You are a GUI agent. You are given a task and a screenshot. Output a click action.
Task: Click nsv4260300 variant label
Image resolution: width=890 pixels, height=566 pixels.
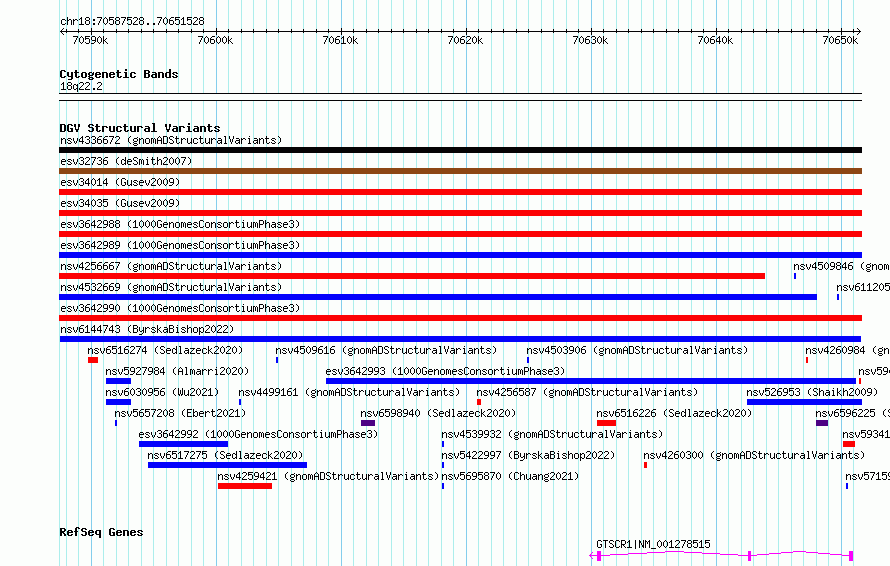pyautogui.click(x=754, y=455)
